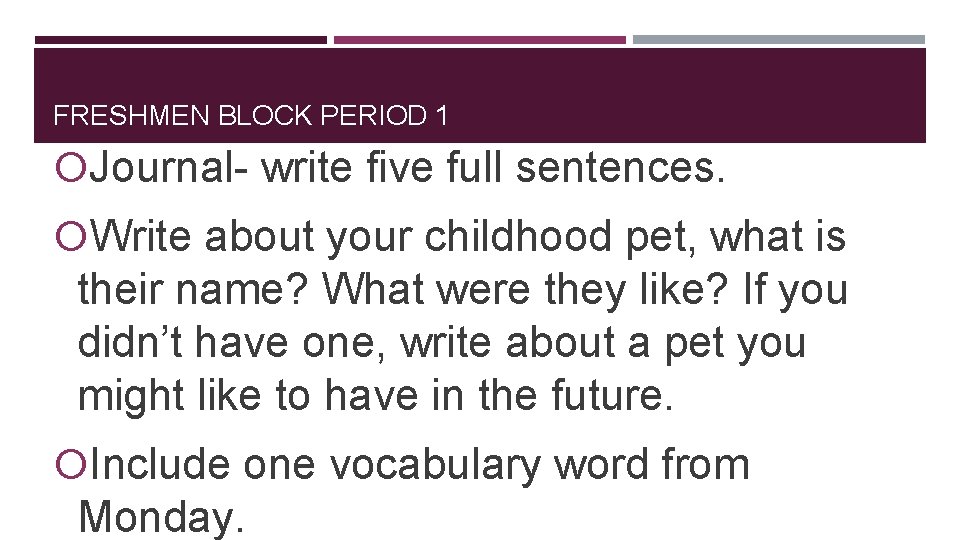Click empty area of maroon title banner
Viewport: 960px width, 540px height.
(x=700, y=95)
